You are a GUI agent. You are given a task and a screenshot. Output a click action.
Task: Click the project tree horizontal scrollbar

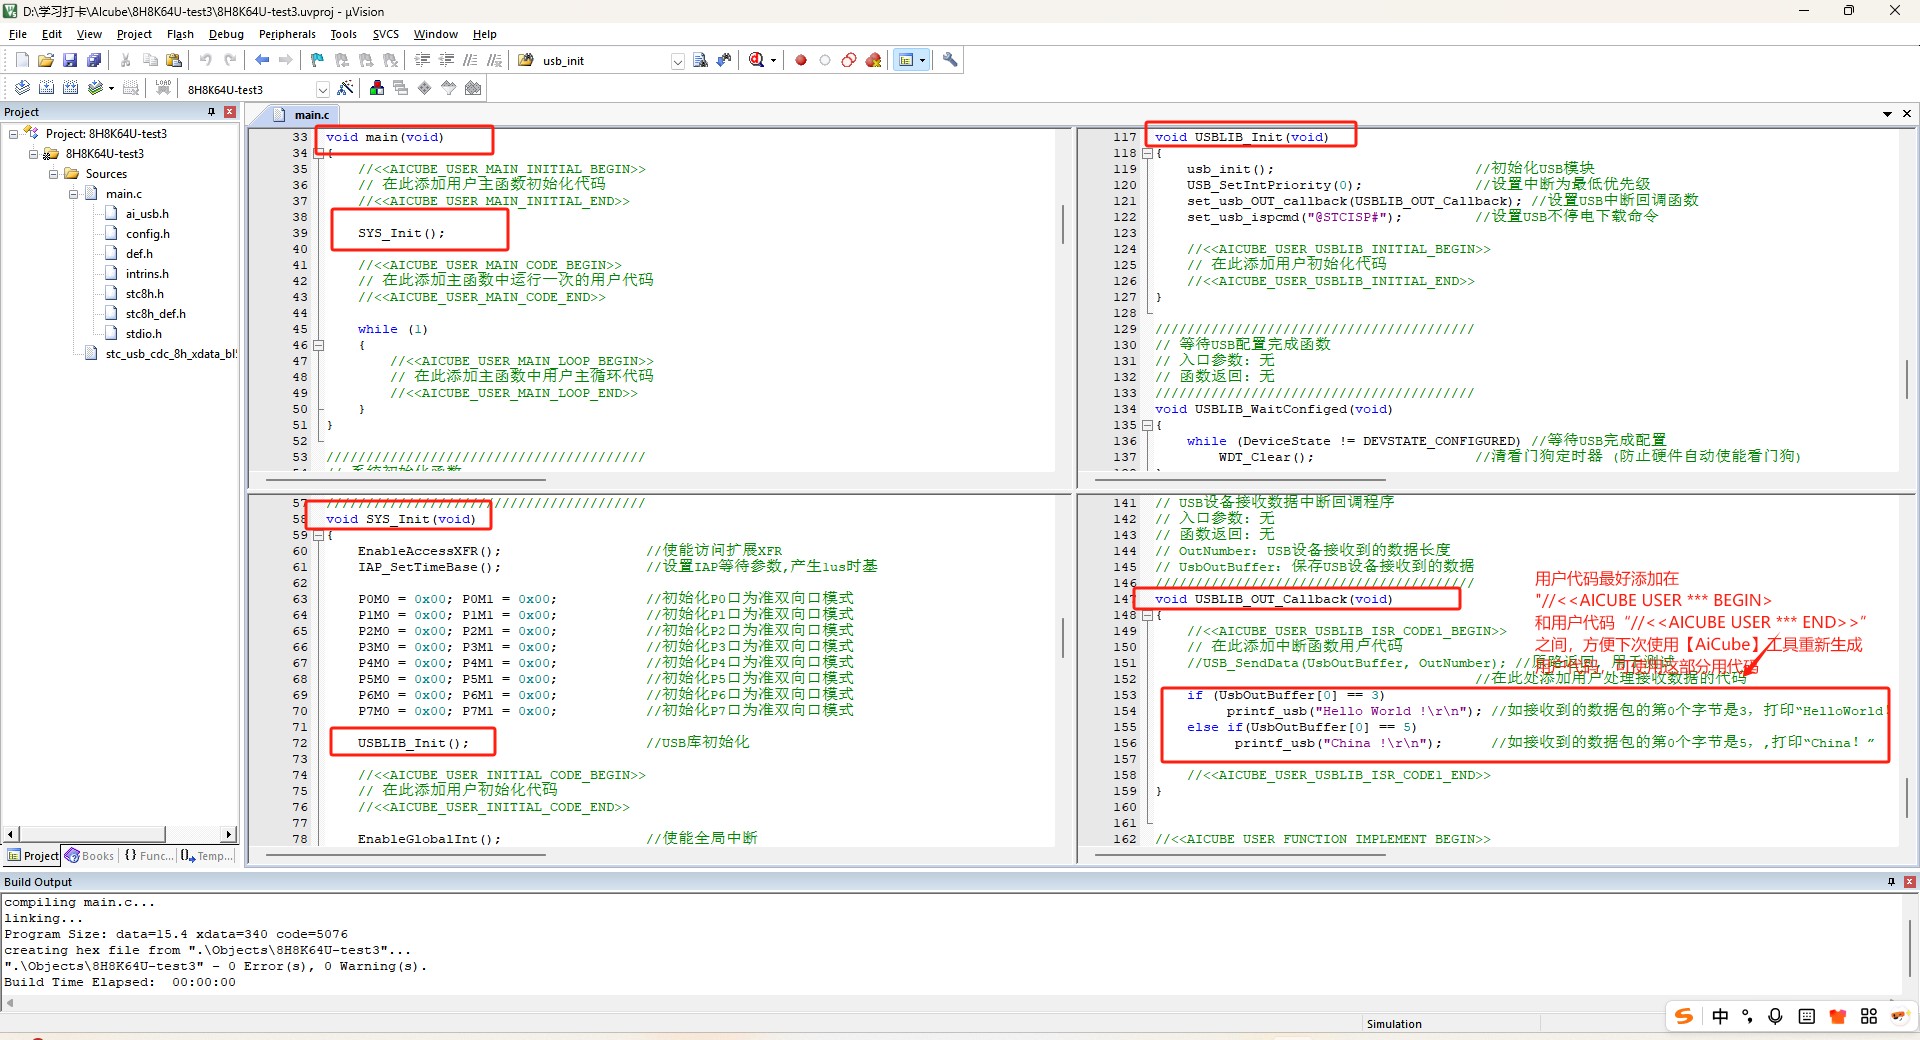click(x=120, y=834)
